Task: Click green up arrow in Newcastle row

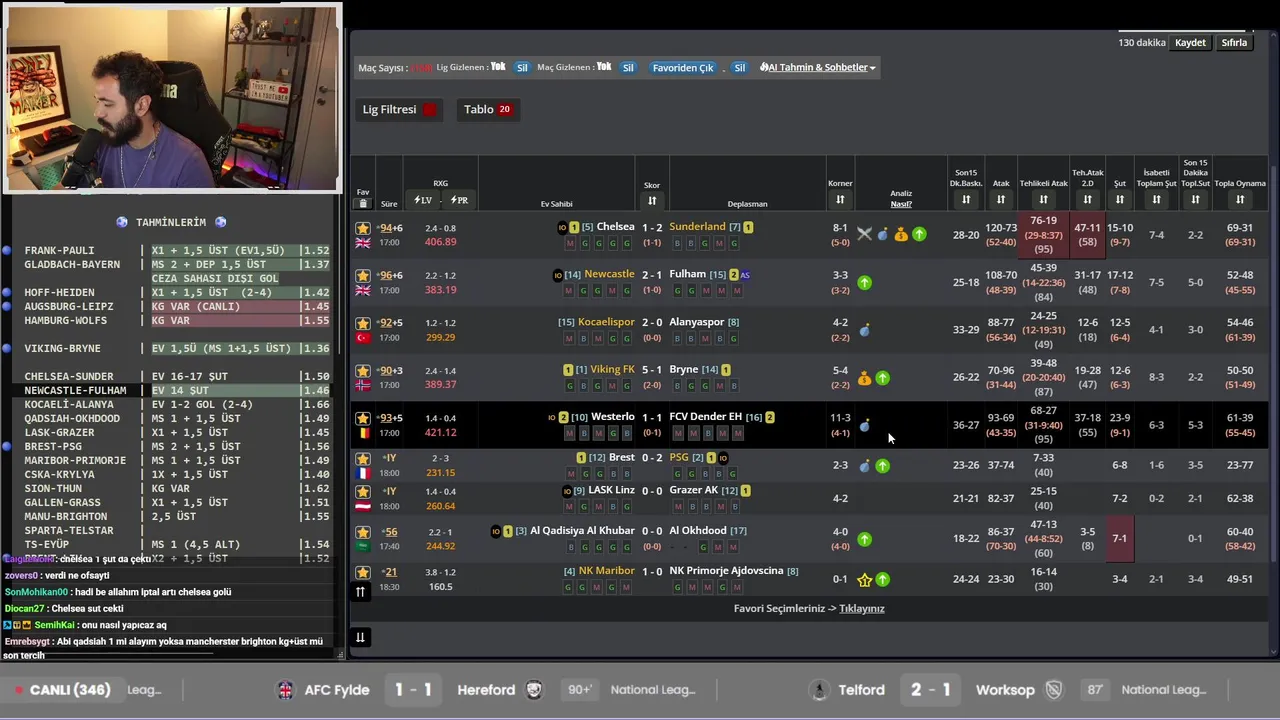Action: tap(864, 283)
